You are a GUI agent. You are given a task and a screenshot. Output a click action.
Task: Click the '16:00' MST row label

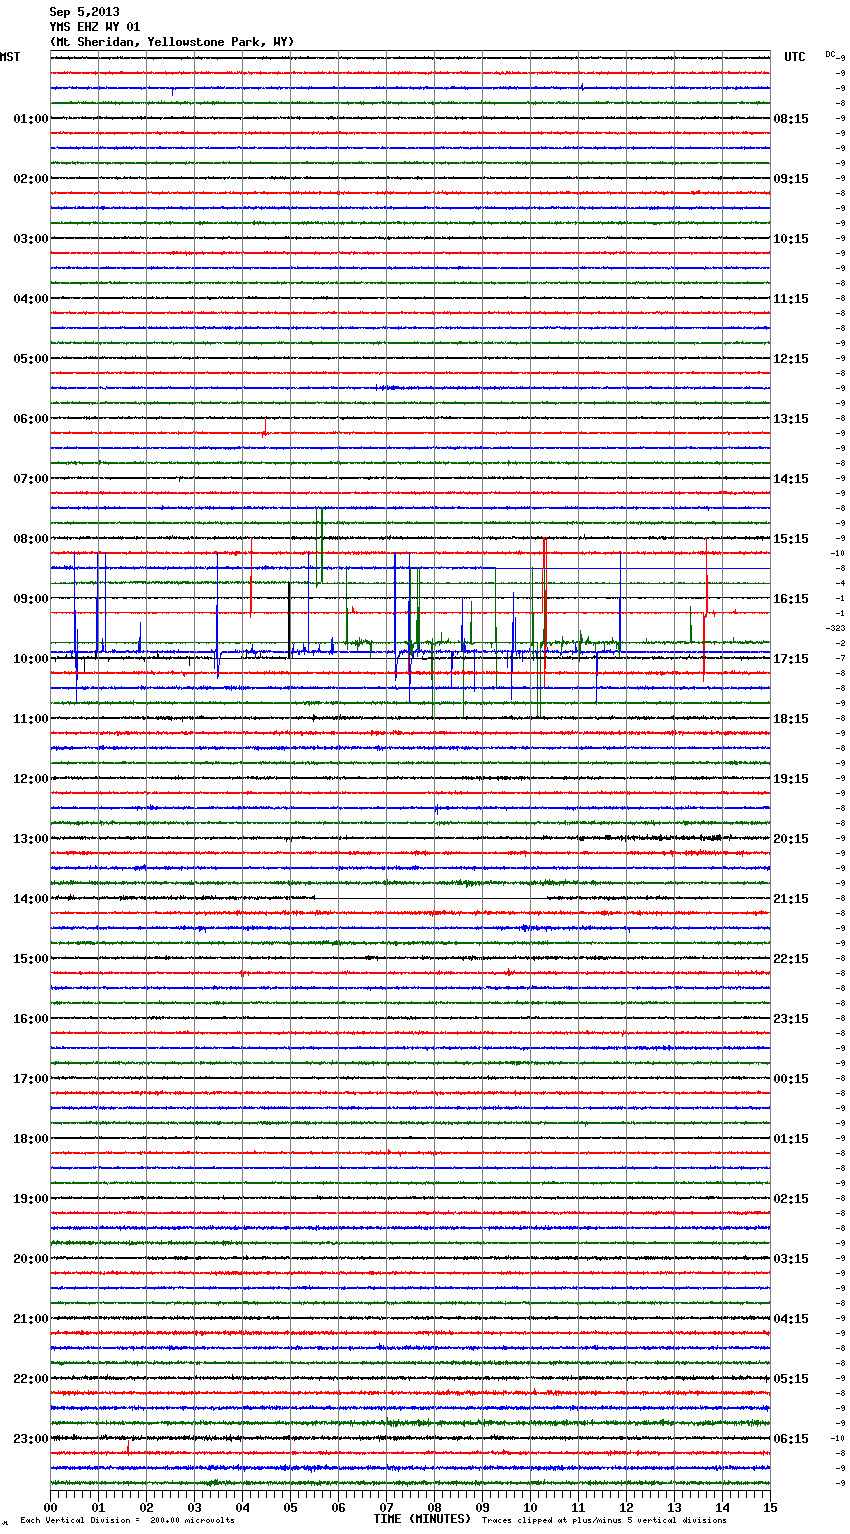point(31,1019)
